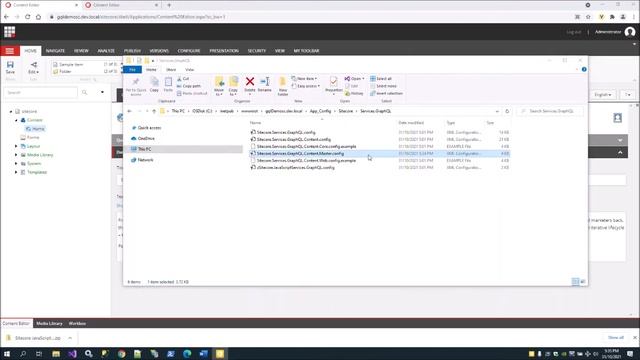
Task: Expand the address bar history dropdown
Action: point(497,111)
